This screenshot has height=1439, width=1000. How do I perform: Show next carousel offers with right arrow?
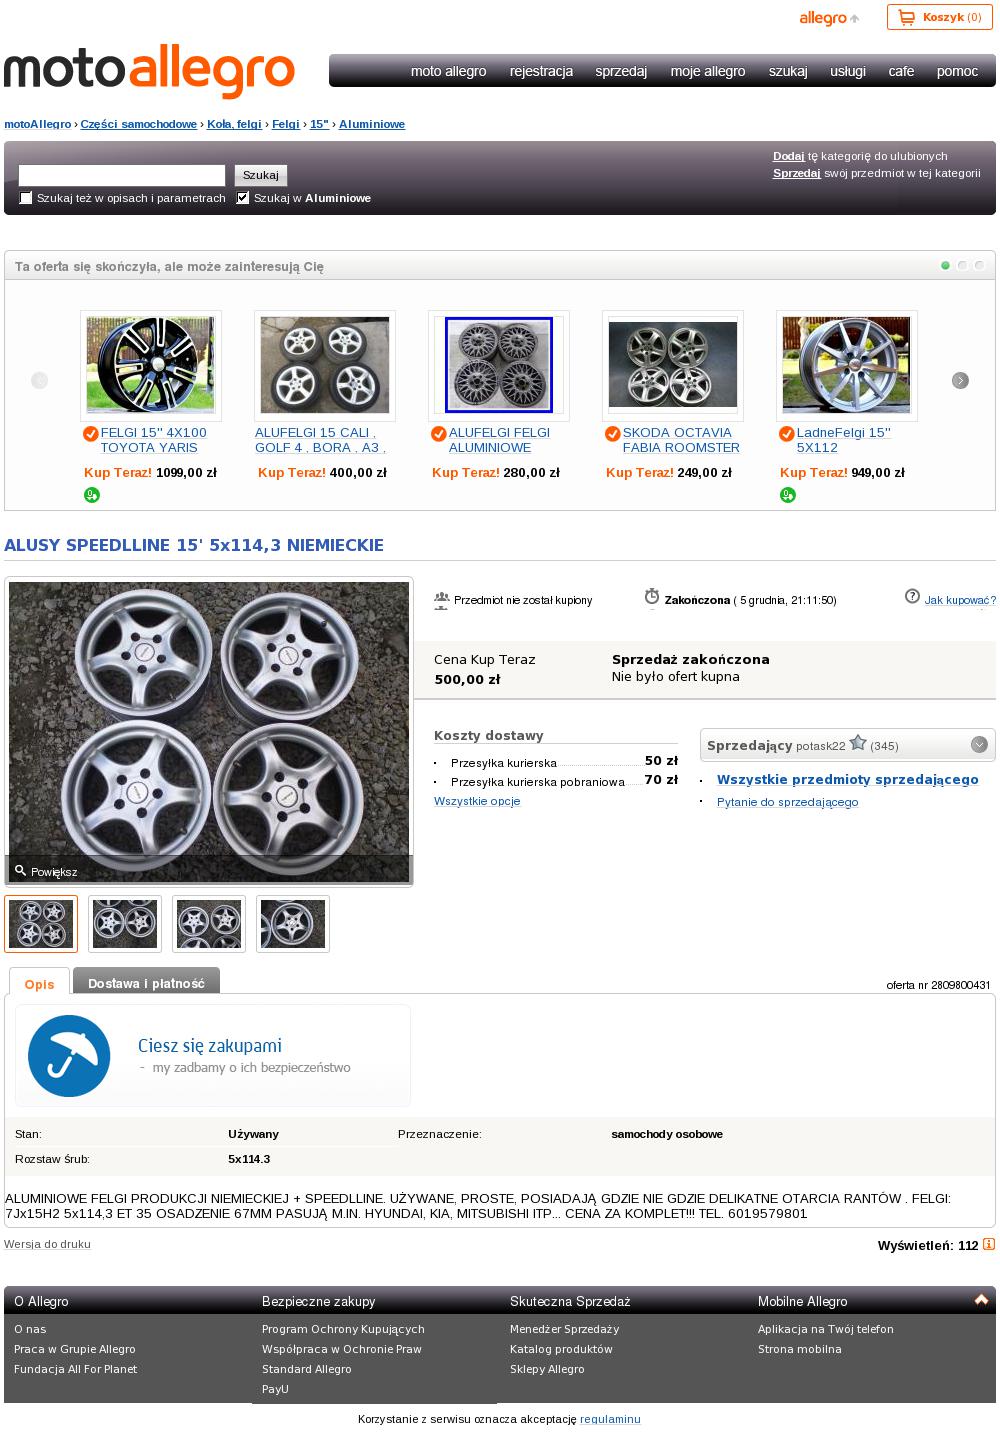click(x=960, y=380)
